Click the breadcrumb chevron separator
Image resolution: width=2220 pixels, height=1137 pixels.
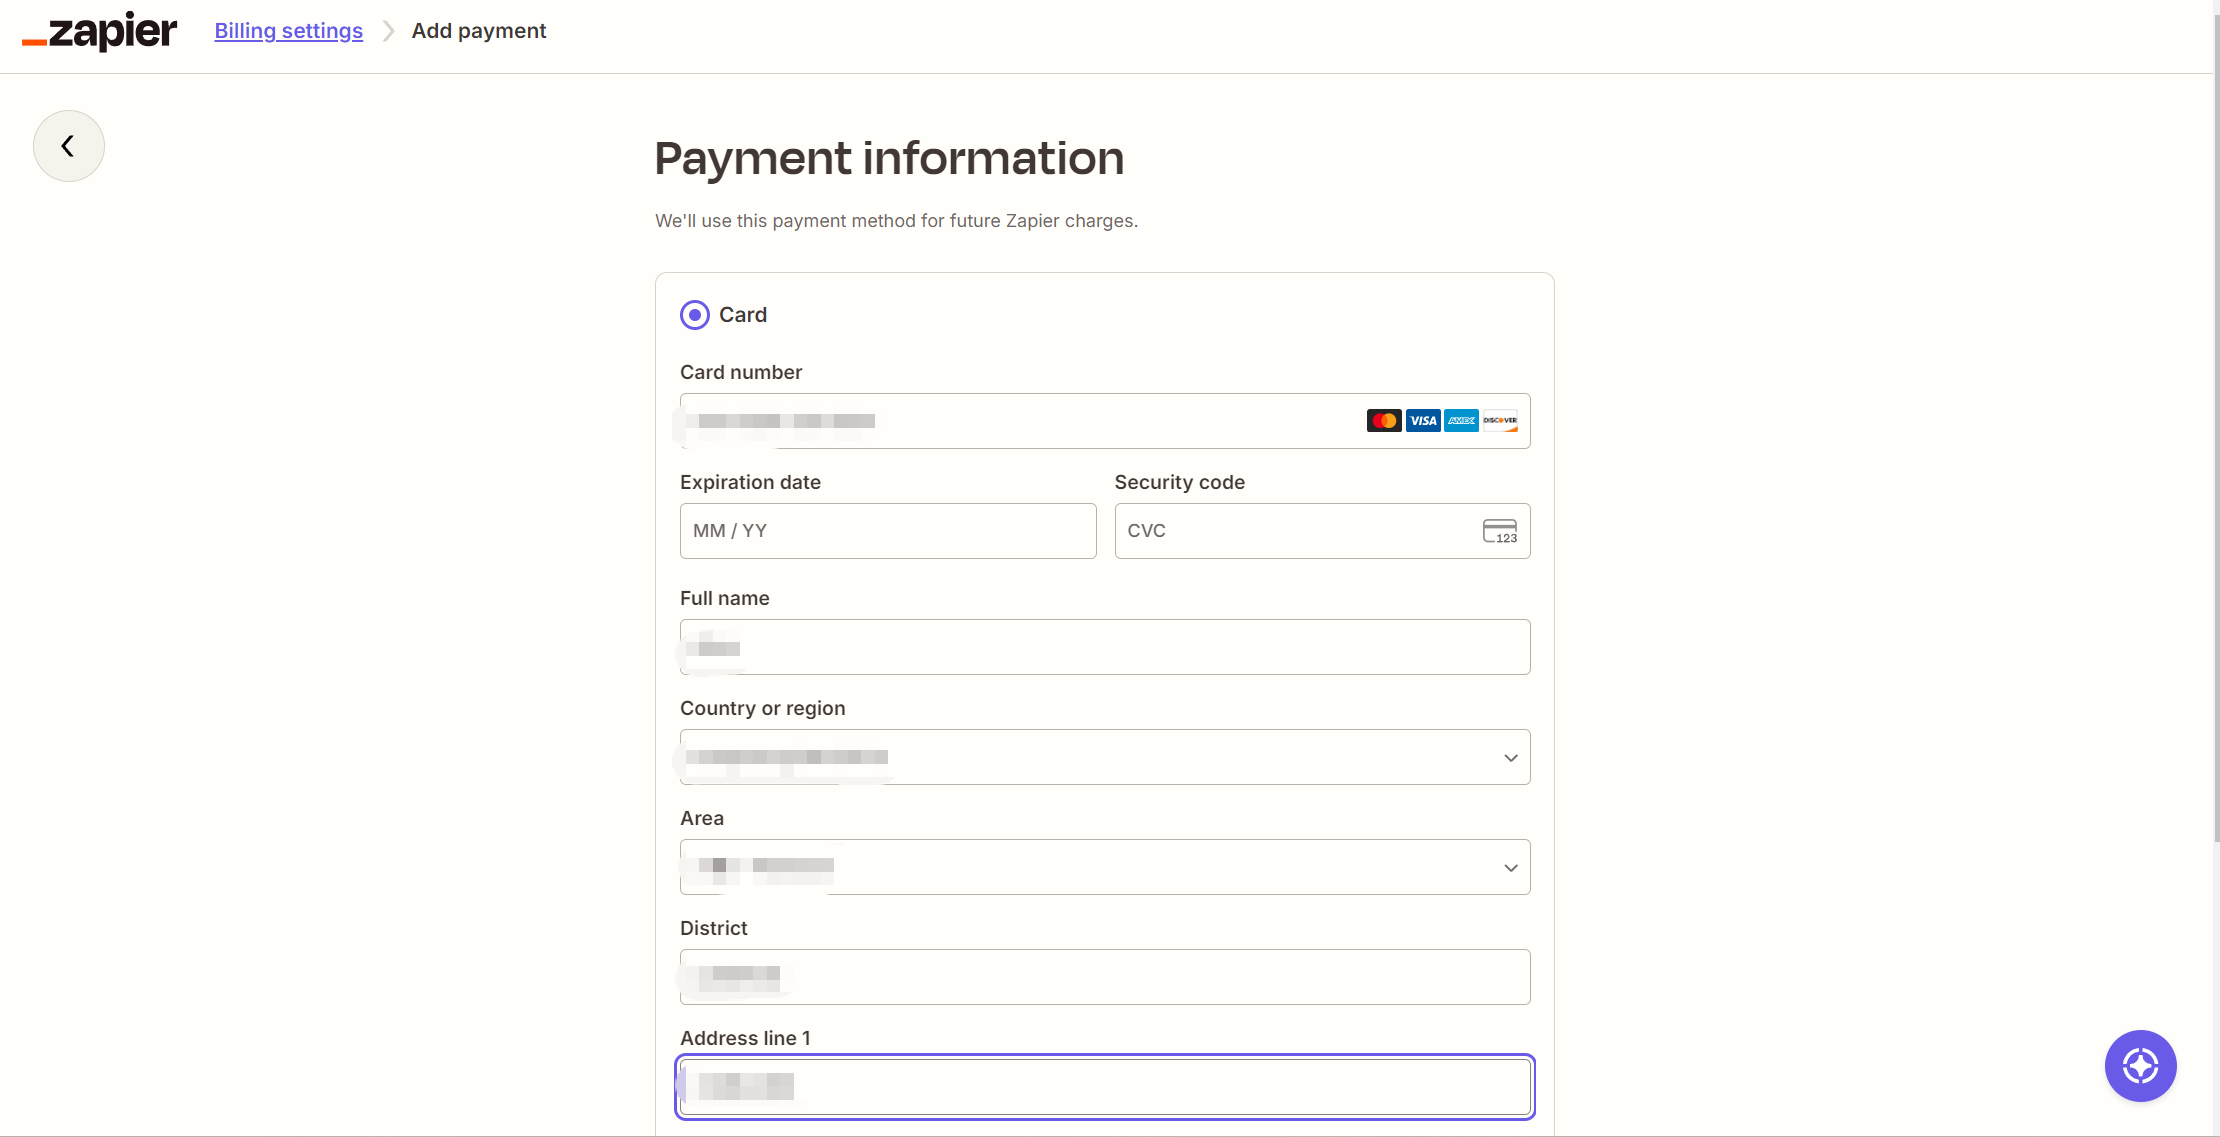tap(389, 31)
